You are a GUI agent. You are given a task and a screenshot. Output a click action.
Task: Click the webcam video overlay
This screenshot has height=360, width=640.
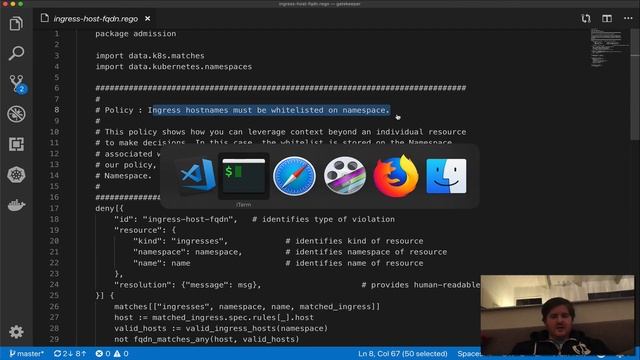click(557, 315)
